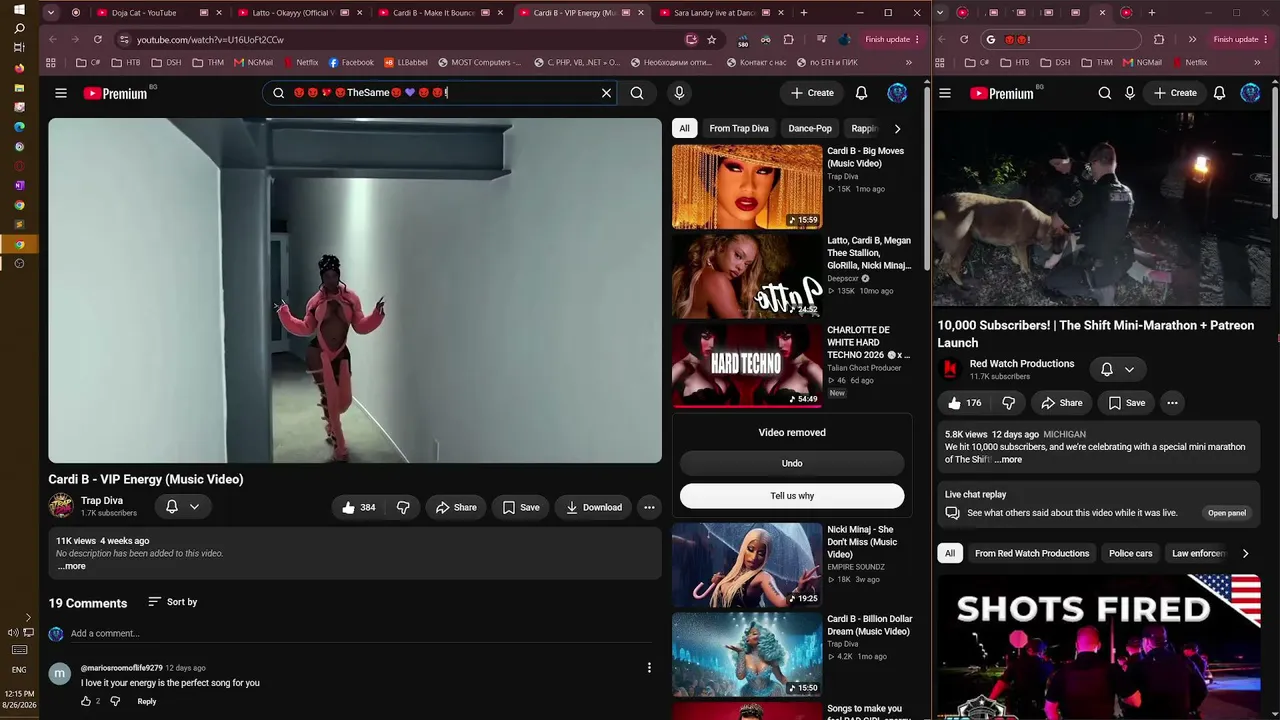This screenshot has height=720, width=1280.
Task: Open notifications bell in left YouTube window
Action: (x=861, y=93)
